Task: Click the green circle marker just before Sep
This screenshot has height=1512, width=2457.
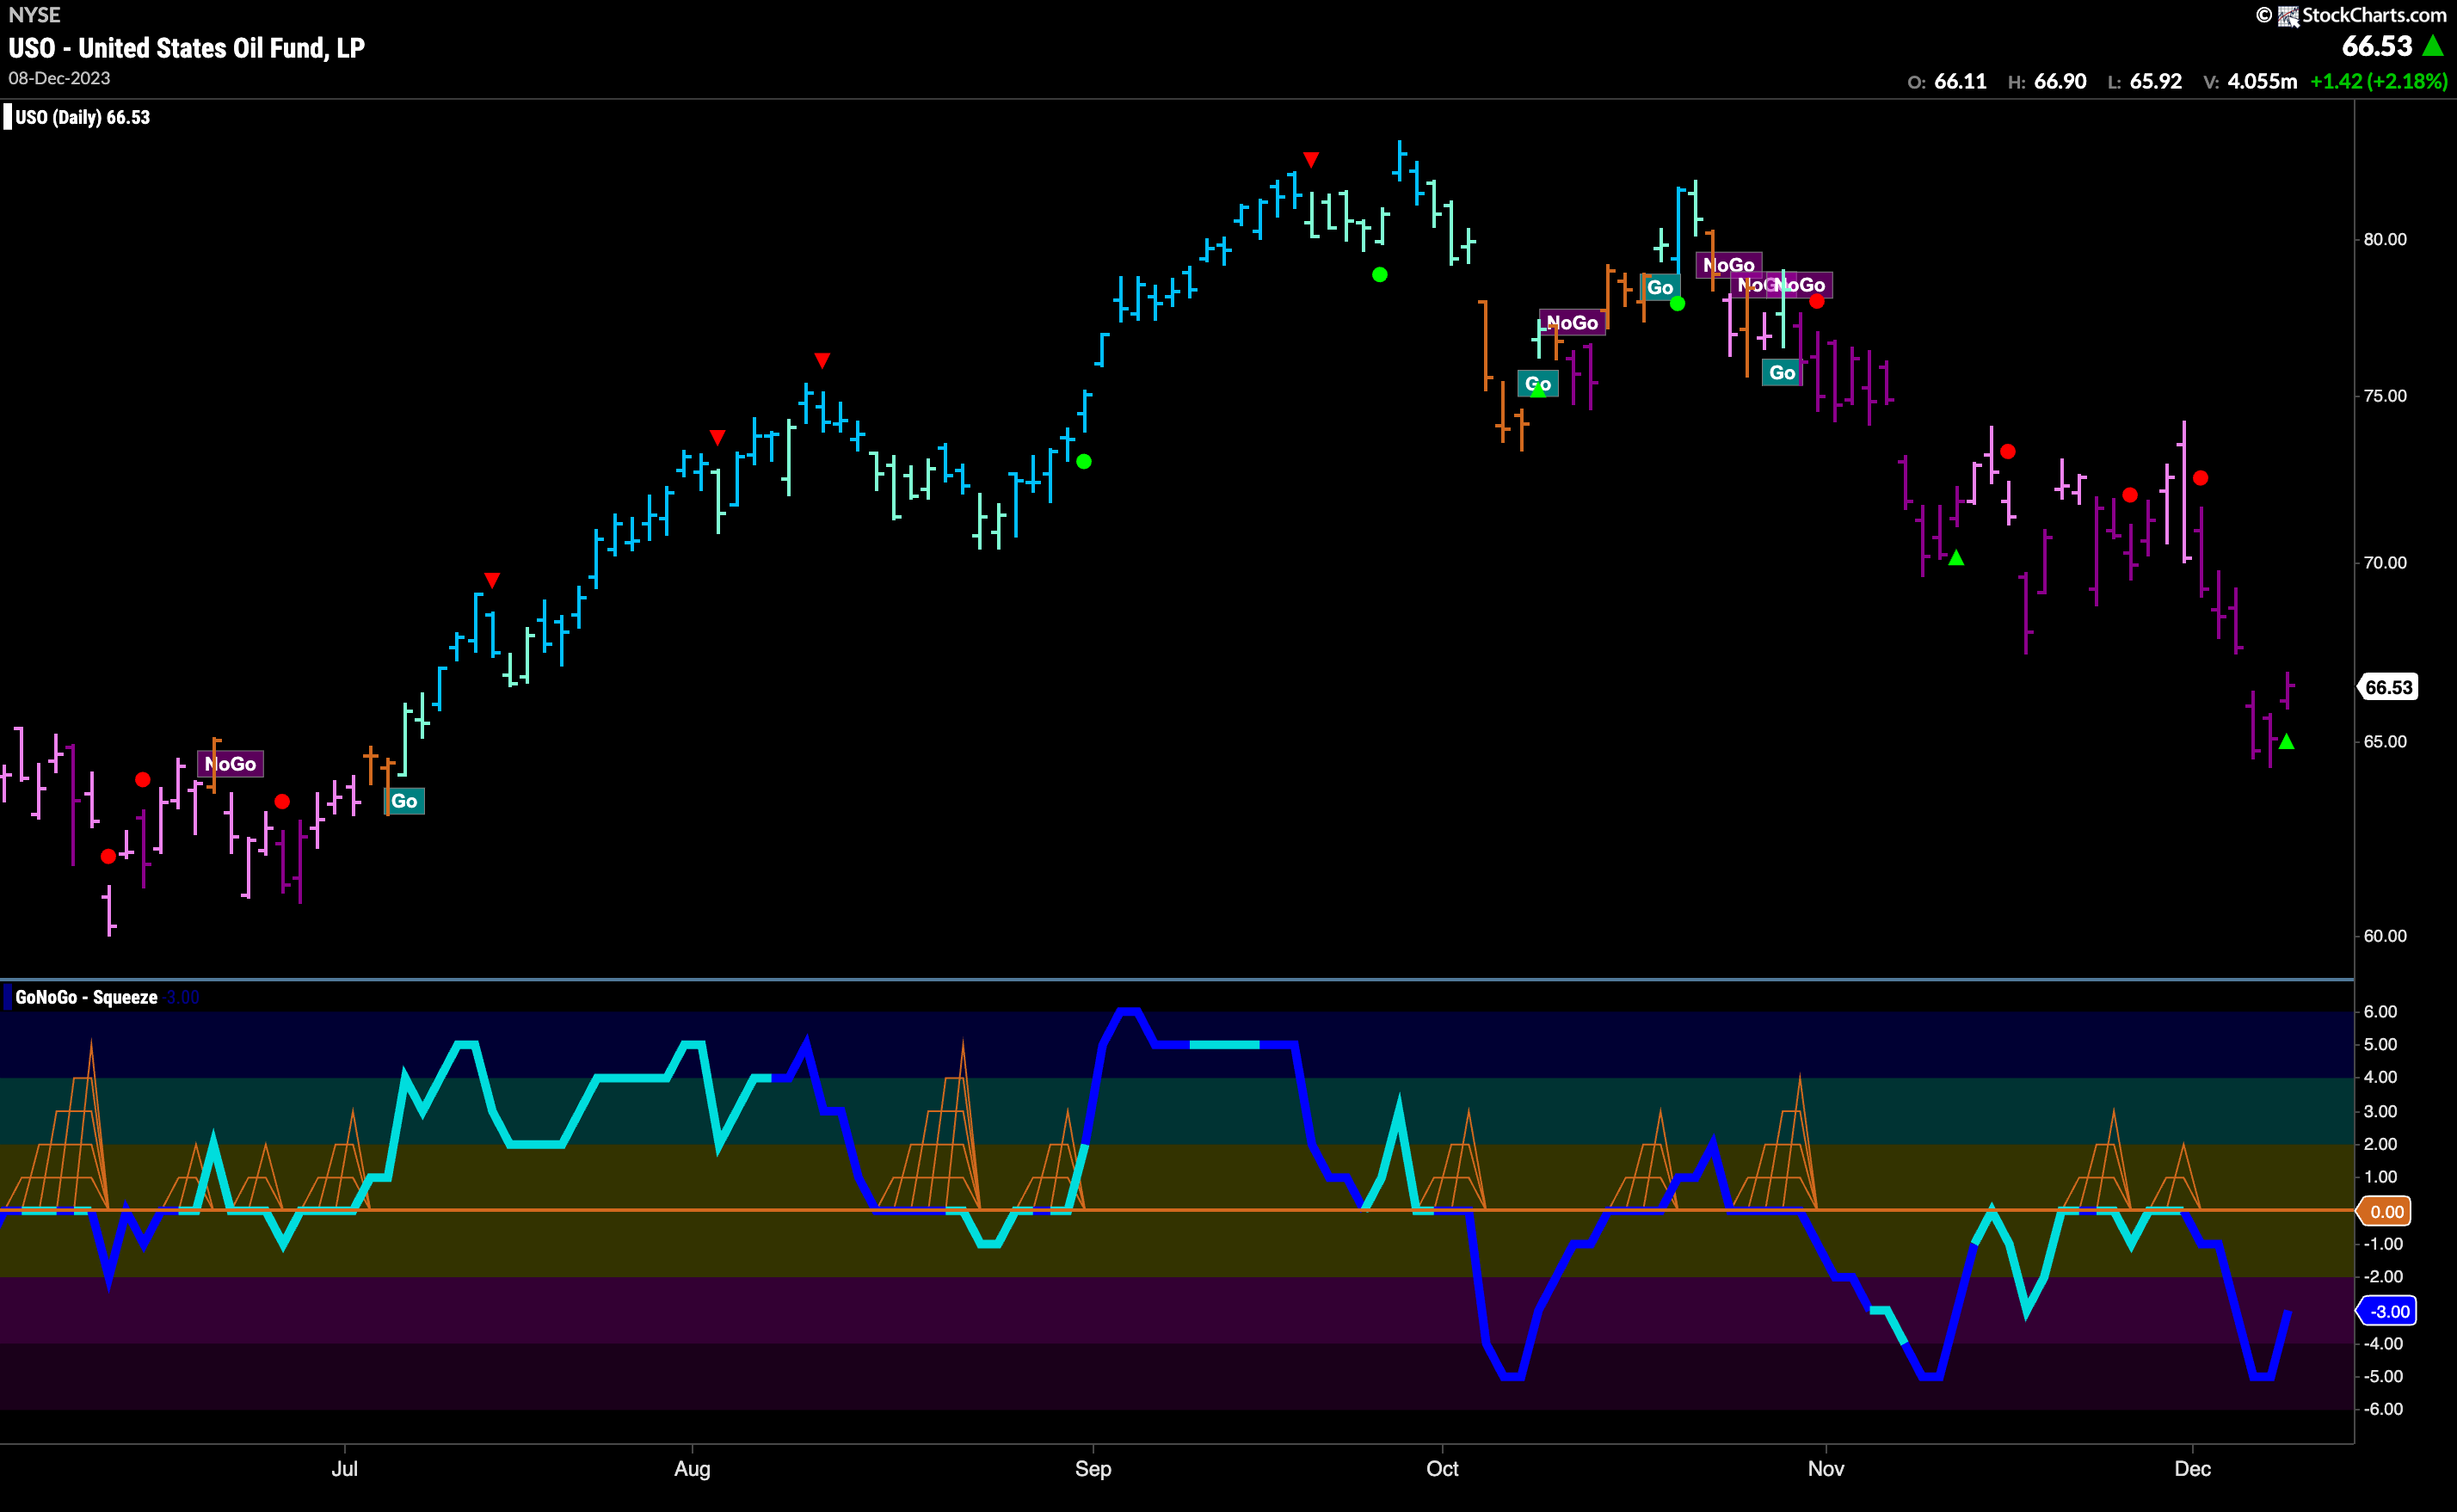Action: 1084,461
